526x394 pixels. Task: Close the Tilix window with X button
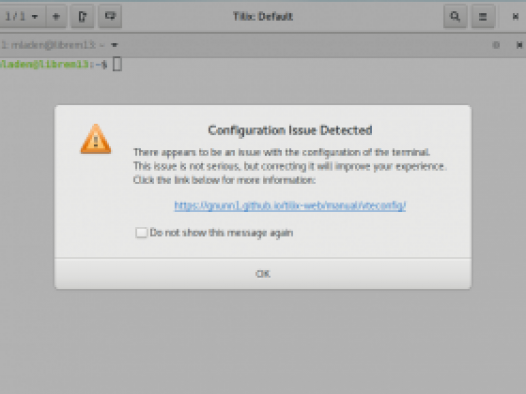(x=515, y=16)
